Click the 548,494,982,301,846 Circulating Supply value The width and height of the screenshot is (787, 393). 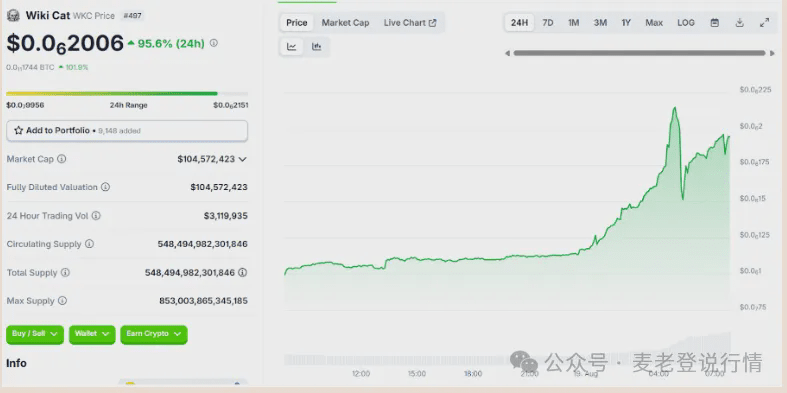point(202,244)
